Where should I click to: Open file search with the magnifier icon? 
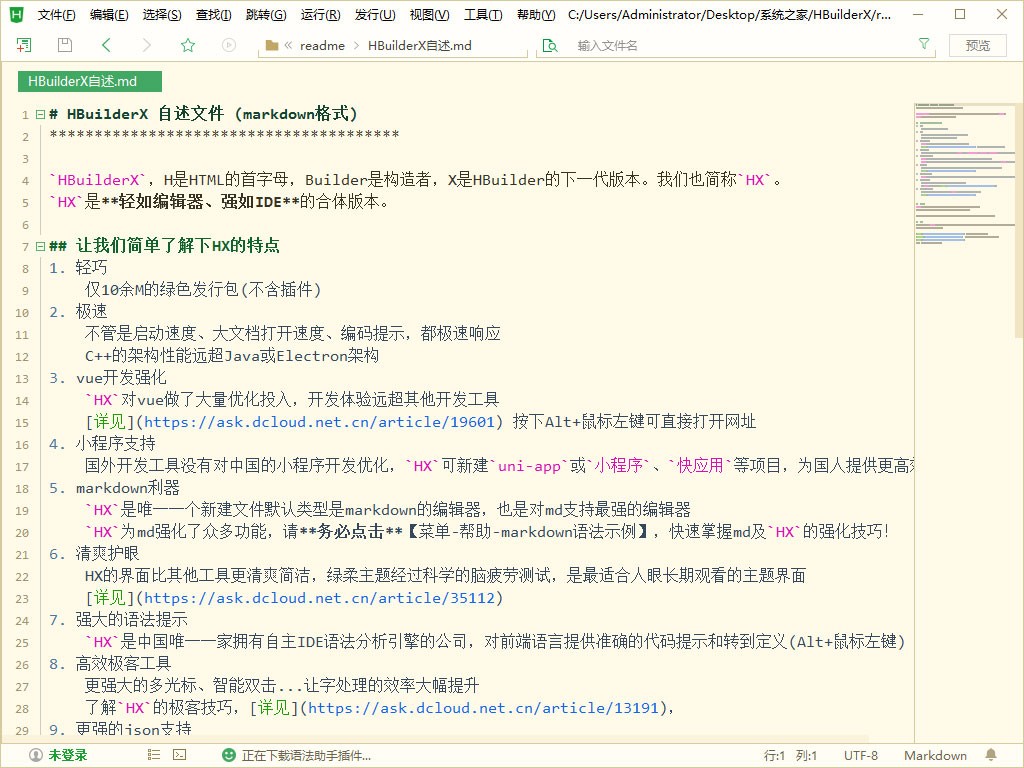[551, 45]
